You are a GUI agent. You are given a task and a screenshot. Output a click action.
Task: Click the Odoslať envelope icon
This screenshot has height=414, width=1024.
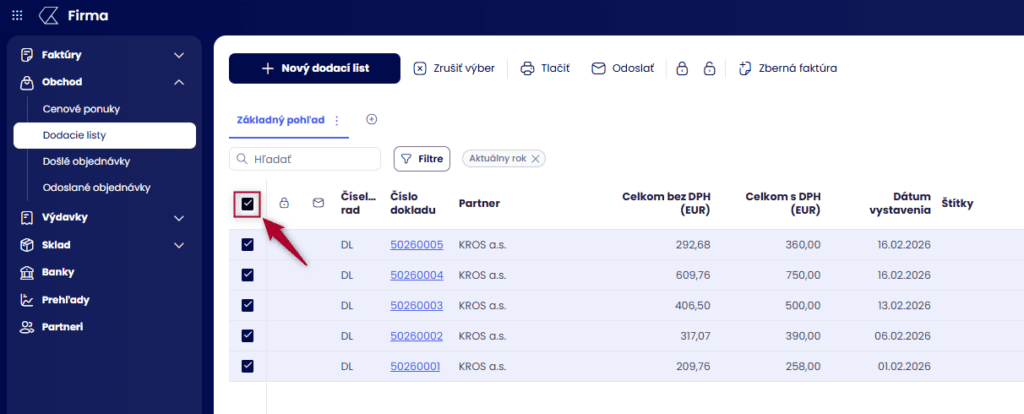tap(599, 69)
